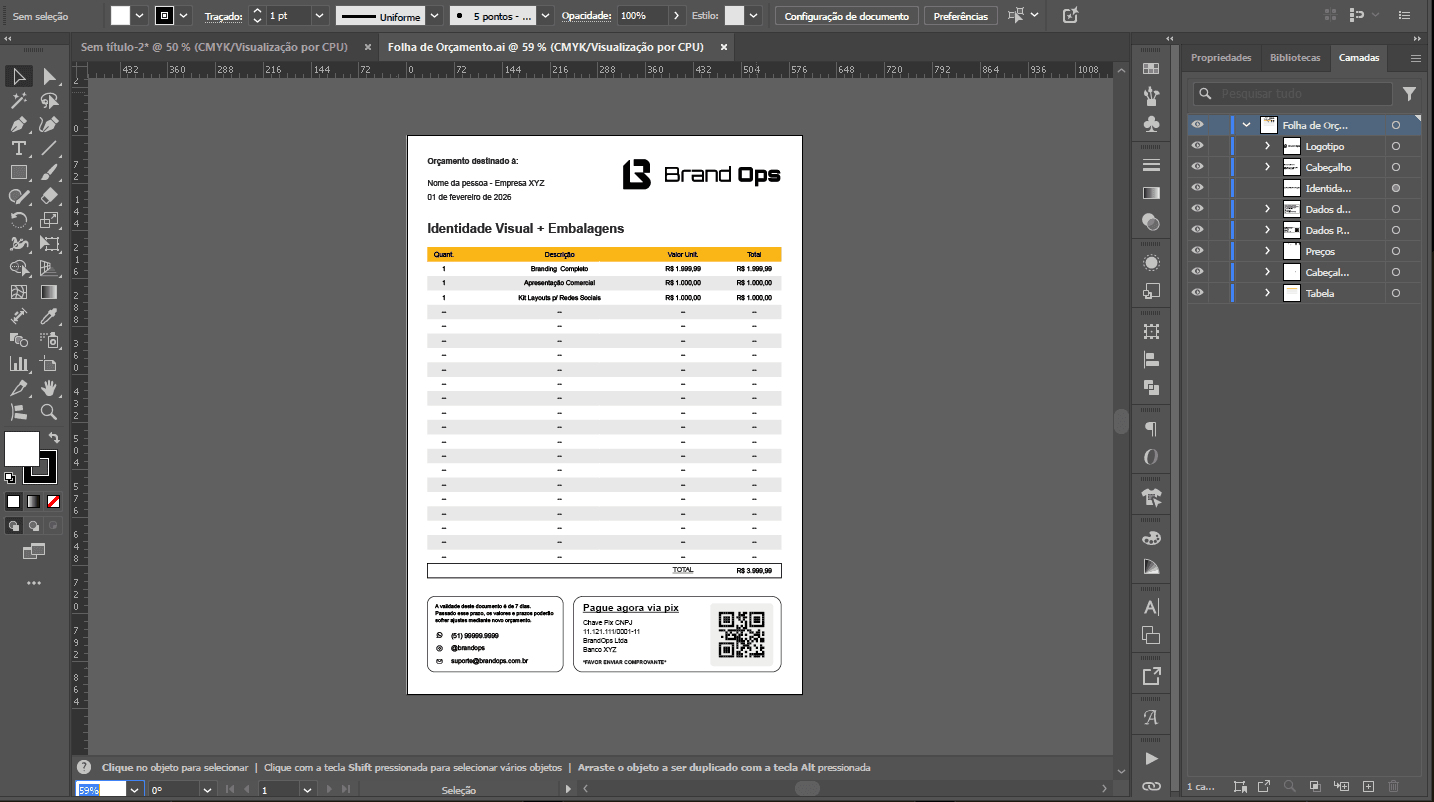Select the Magic Wand tool
This screenshot has height=802, width=1434.
point(18,101)
